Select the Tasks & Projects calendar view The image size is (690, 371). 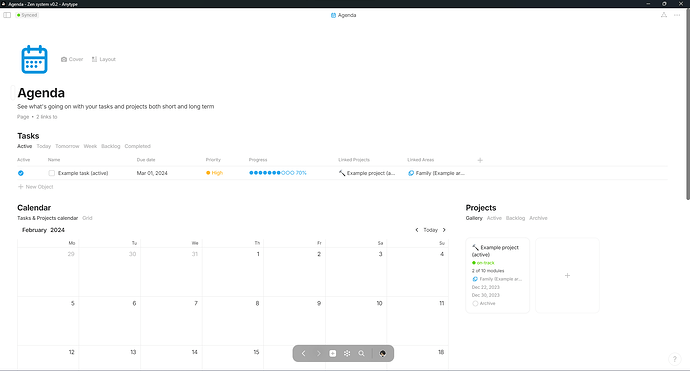pos(48,218)
